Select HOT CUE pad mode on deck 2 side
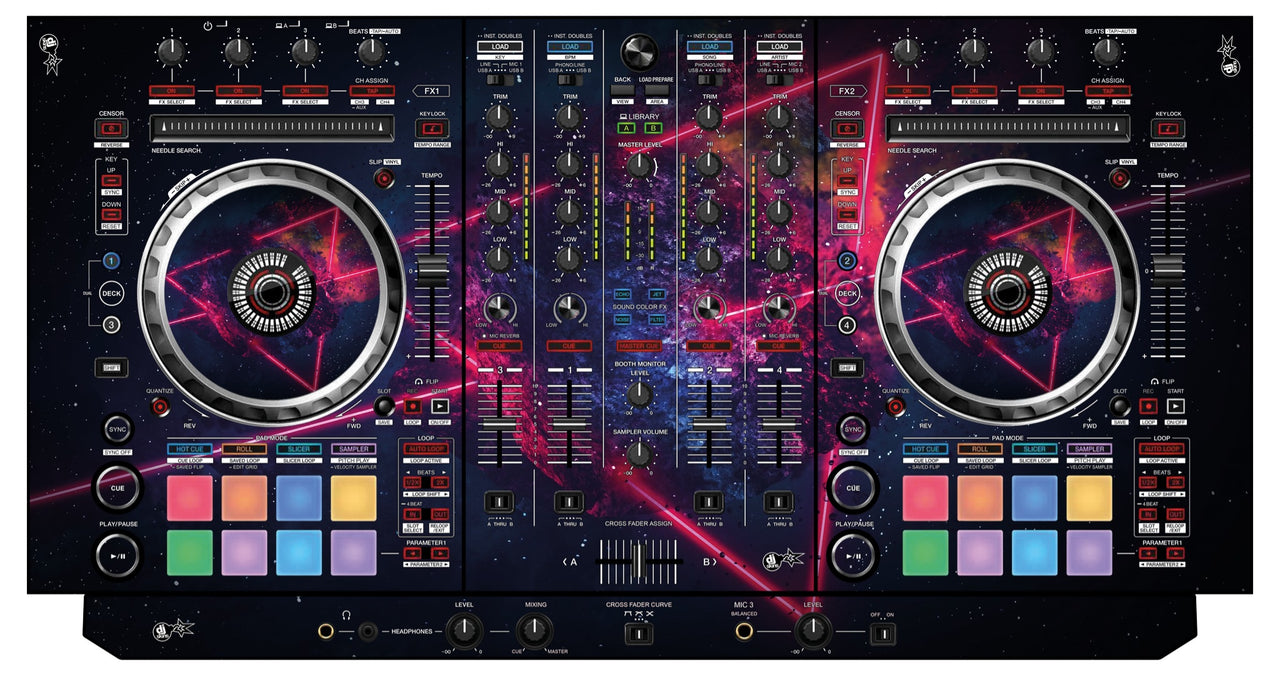This screenshot has height=679, width=1280. coord(925,450)
